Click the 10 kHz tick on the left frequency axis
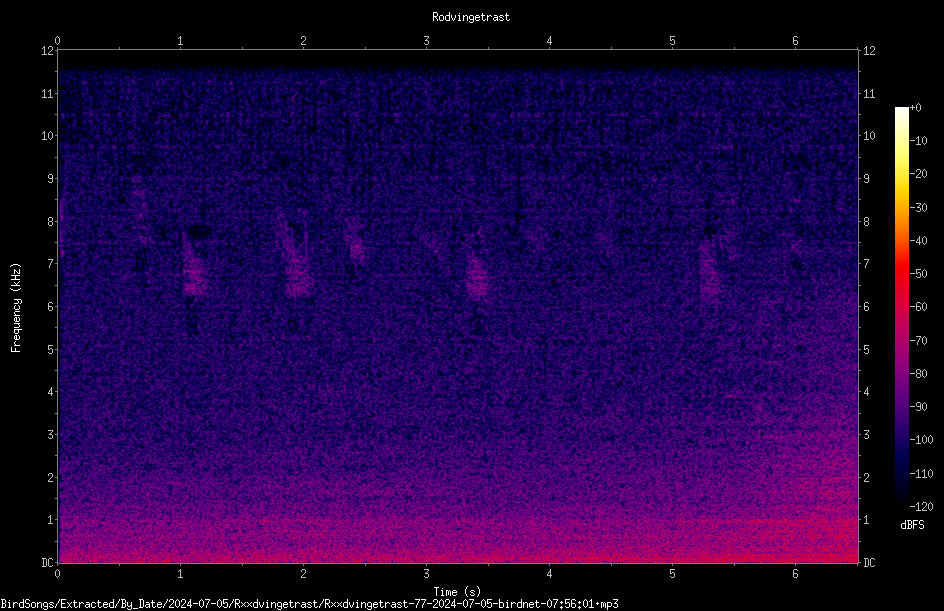Image resolution: width=944 pixels, height=611 pixels. (47, 136)
